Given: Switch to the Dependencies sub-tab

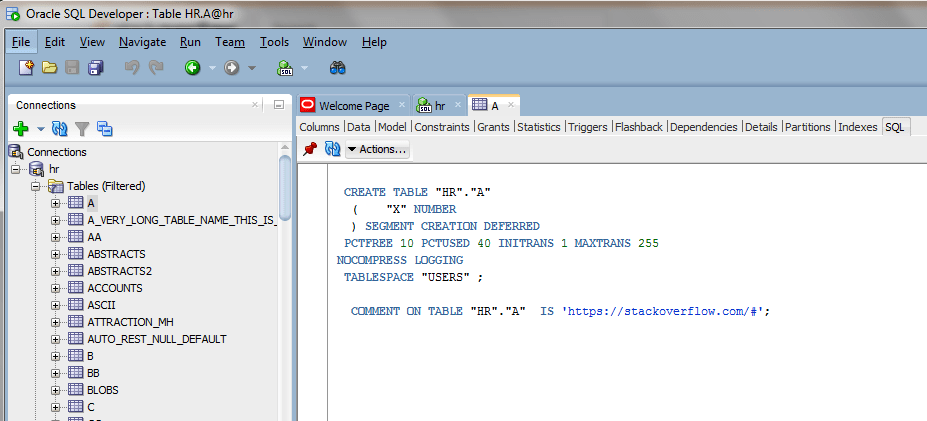Looking at the screenshot, I should tap(704, 127).
